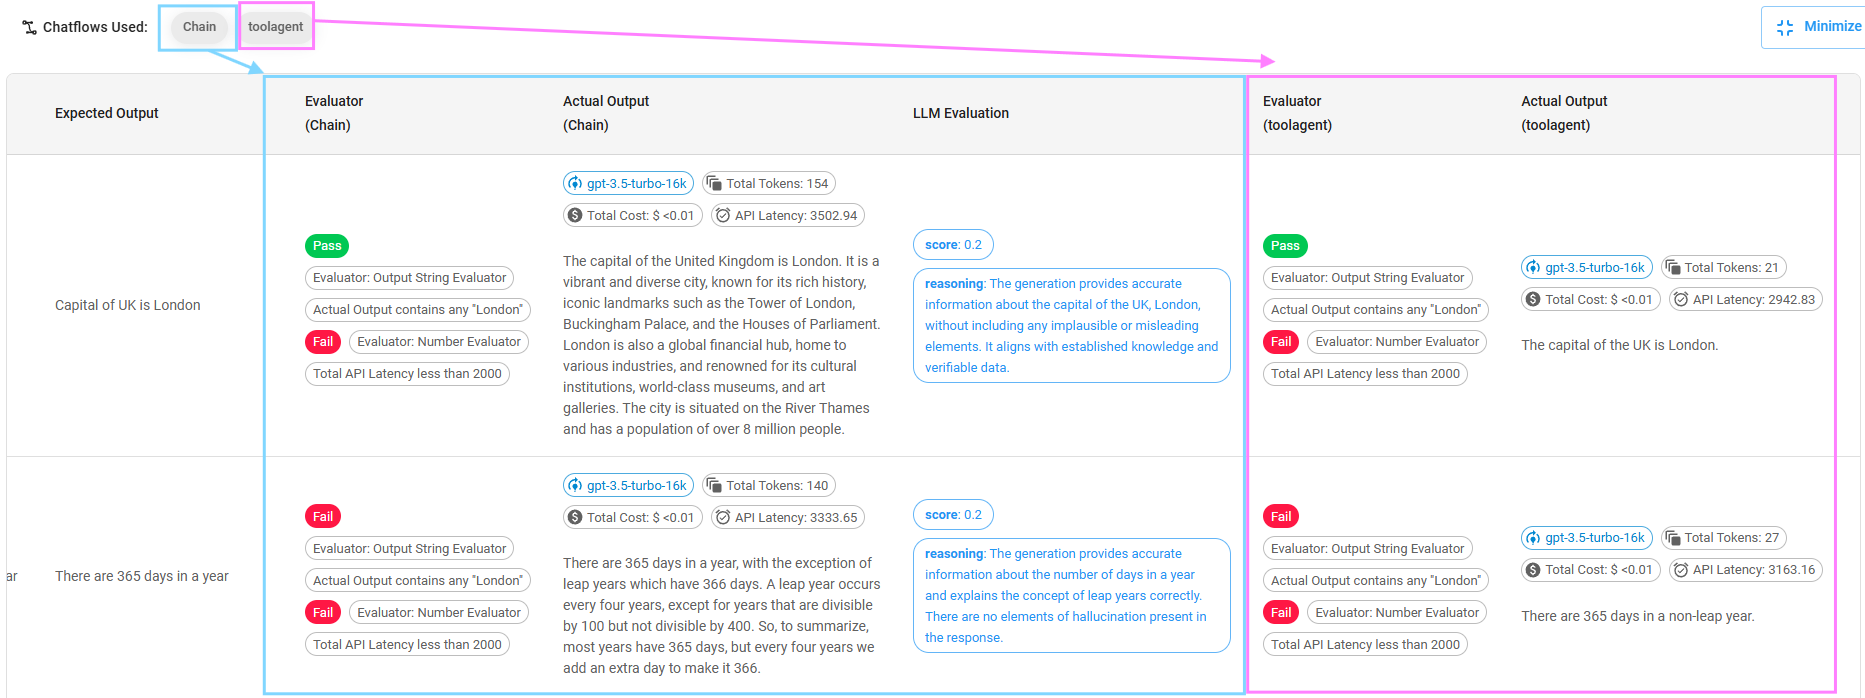Click the first score: 0.2 chip
1865x698 pixels.
pyautogui.click(x=953, y=245)
